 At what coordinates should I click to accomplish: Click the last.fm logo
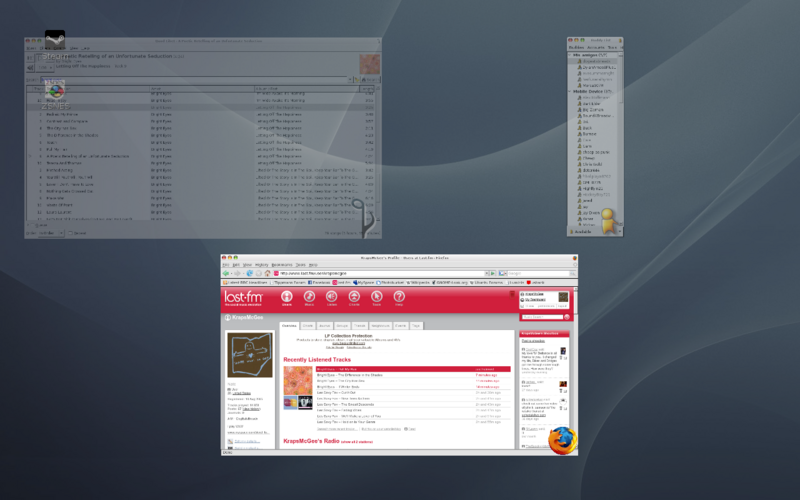pyautogui.click(x=244, y=298)
